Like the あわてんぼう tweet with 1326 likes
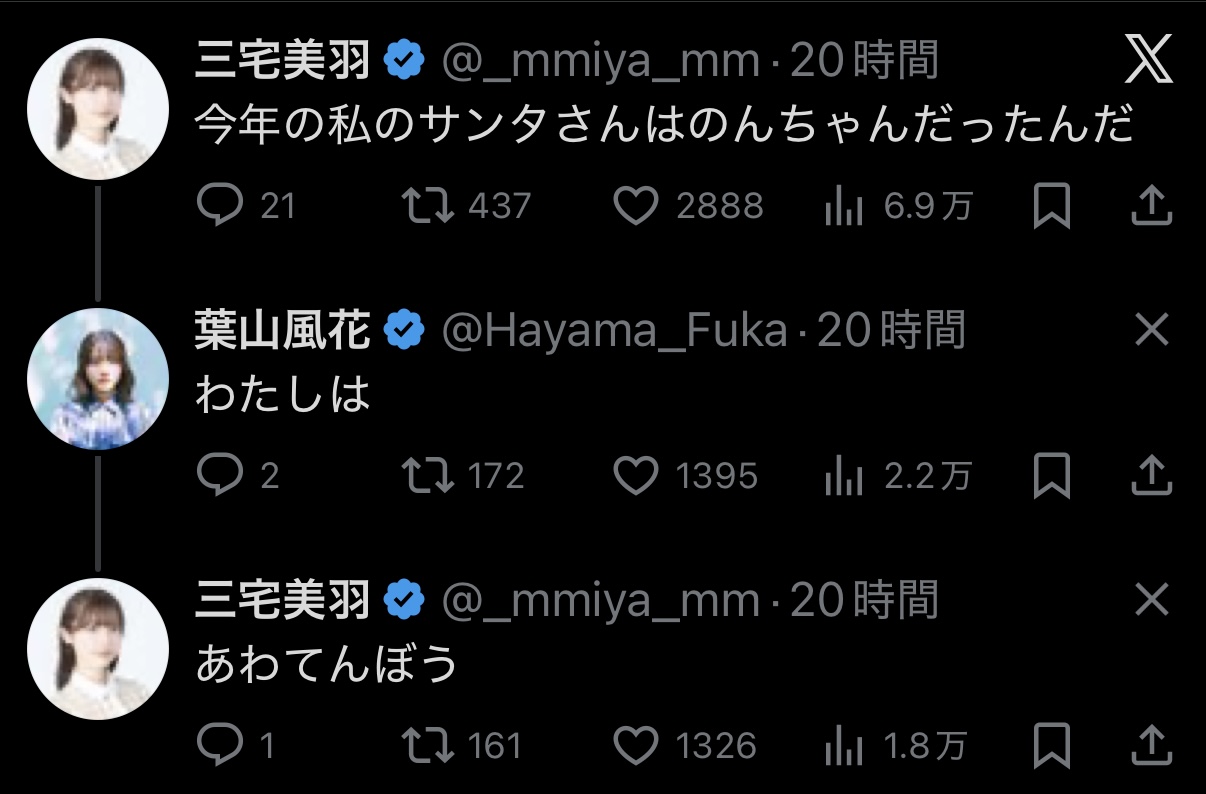The width and height of the screenshot is (1206, 794). pyautogui.click(x=635, y=745)
